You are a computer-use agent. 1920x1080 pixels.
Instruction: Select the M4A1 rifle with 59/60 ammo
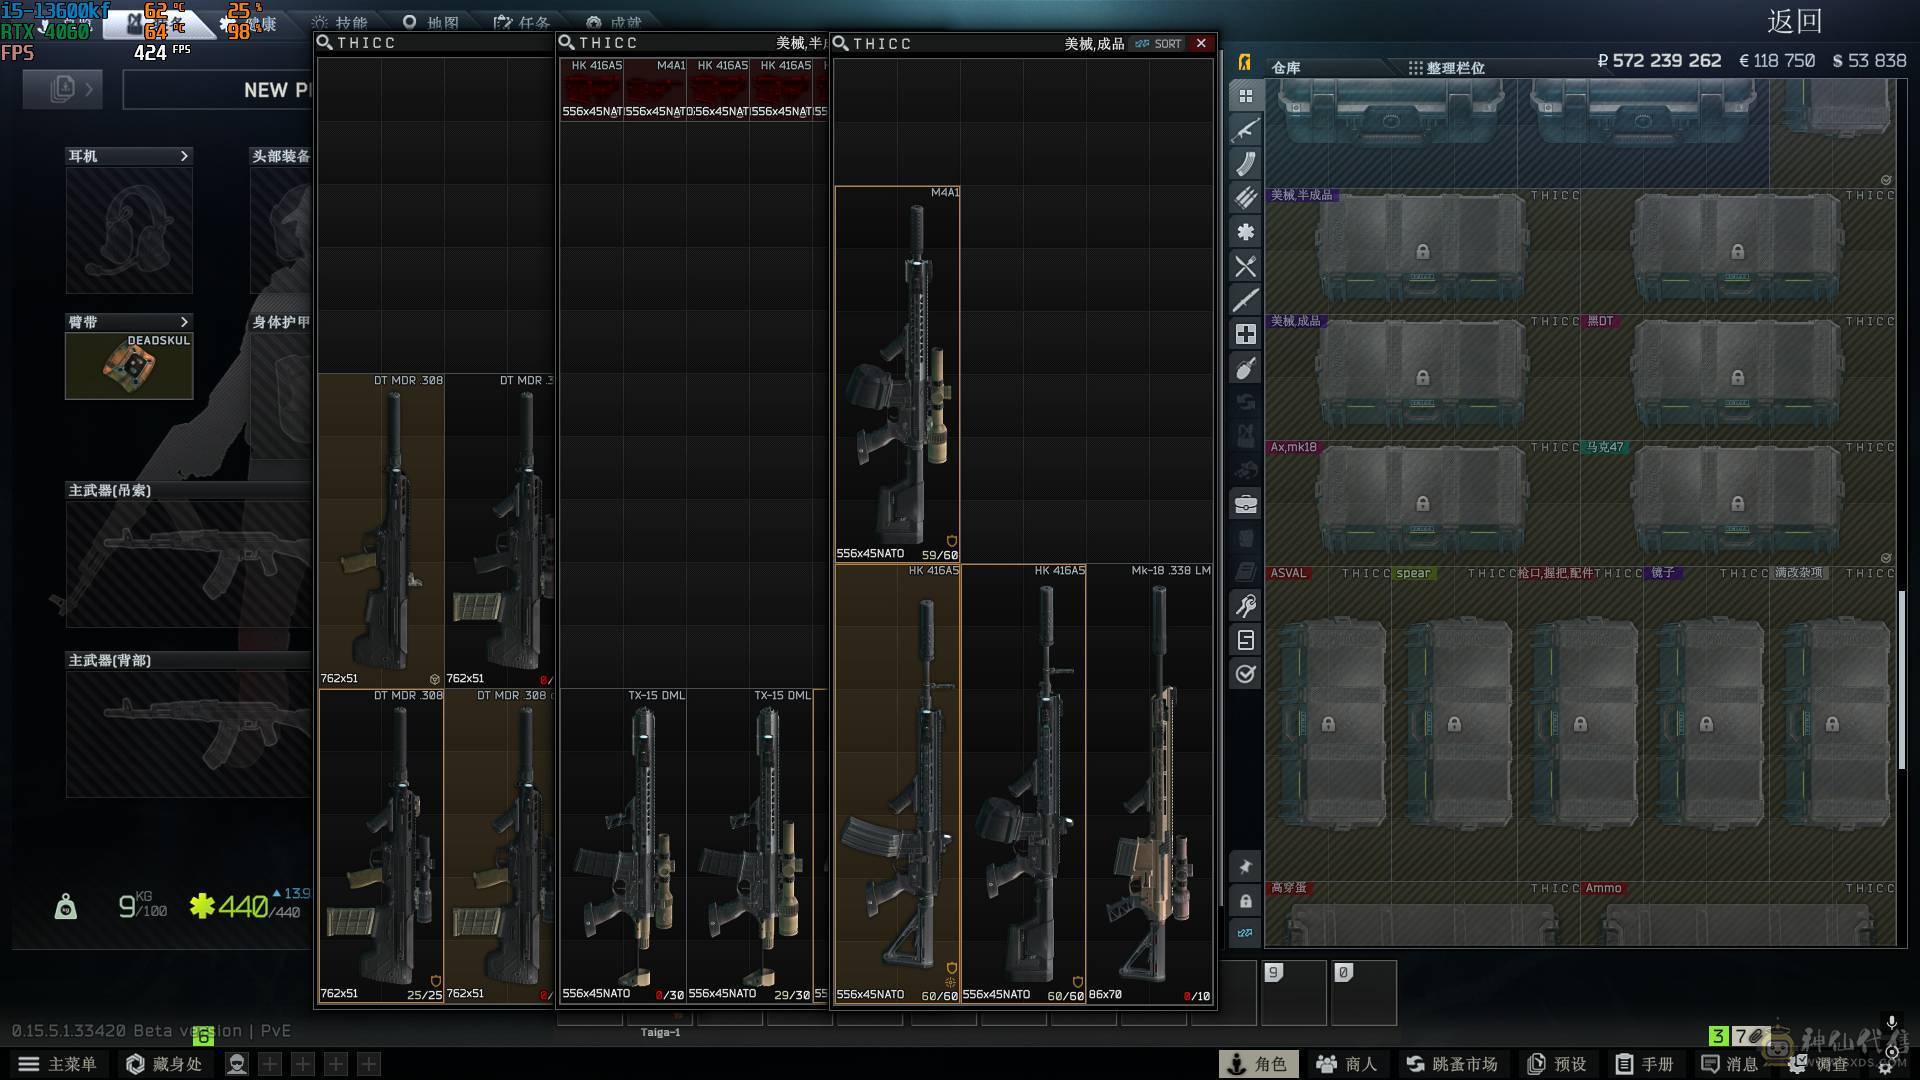click(897, 374)
